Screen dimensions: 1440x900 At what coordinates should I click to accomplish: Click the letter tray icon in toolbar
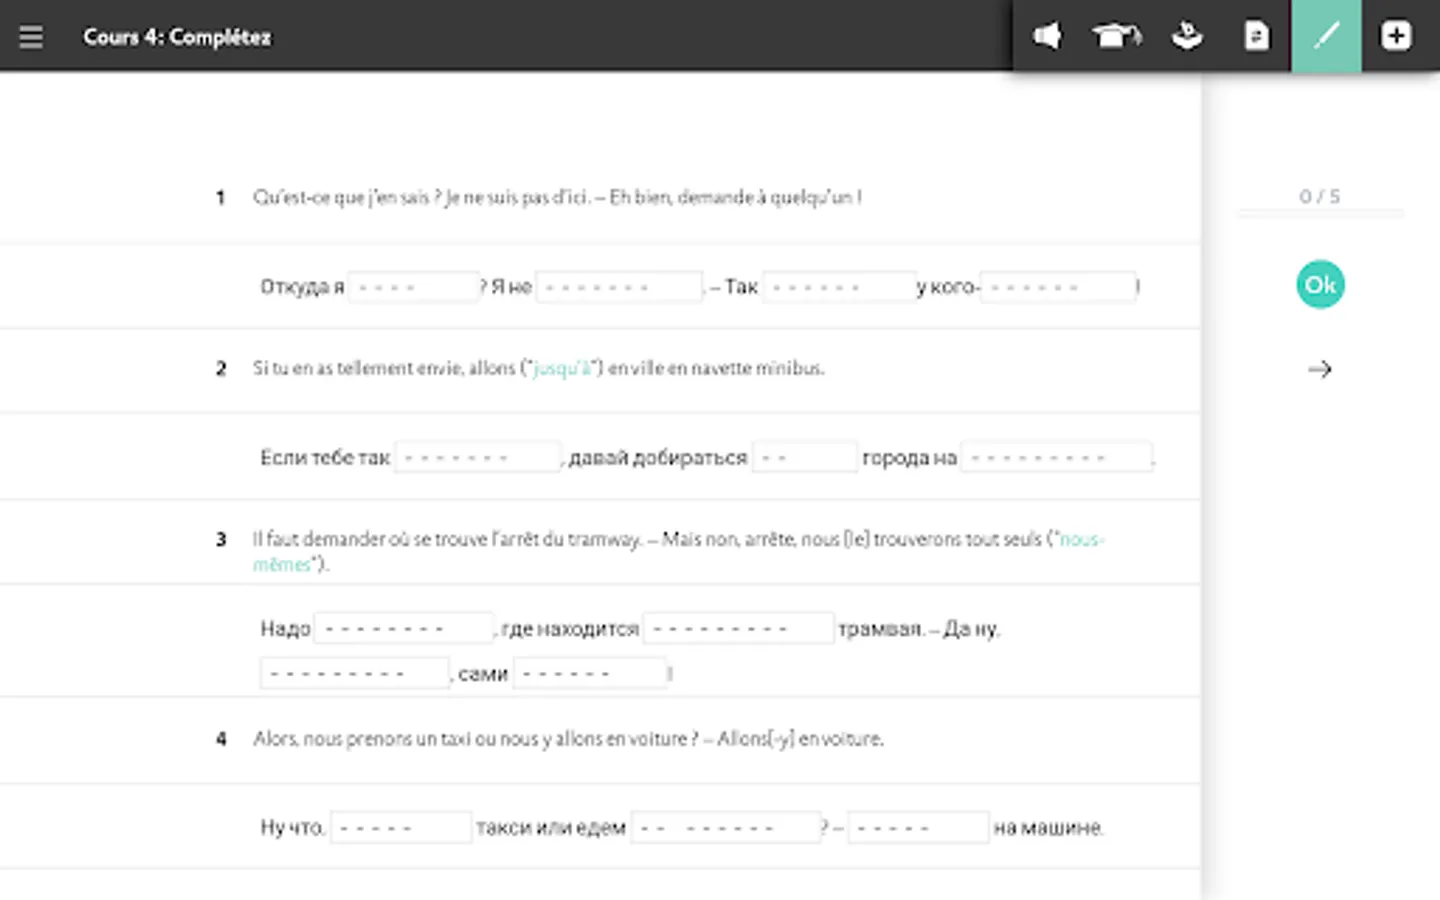point(1186,37)
